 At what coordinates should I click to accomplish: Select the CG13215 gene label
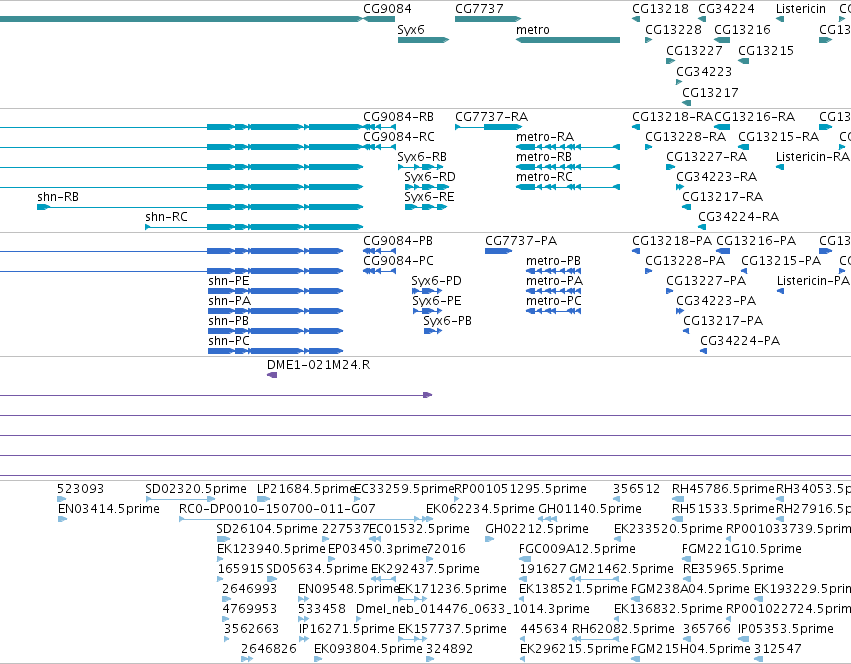(766, 50)
